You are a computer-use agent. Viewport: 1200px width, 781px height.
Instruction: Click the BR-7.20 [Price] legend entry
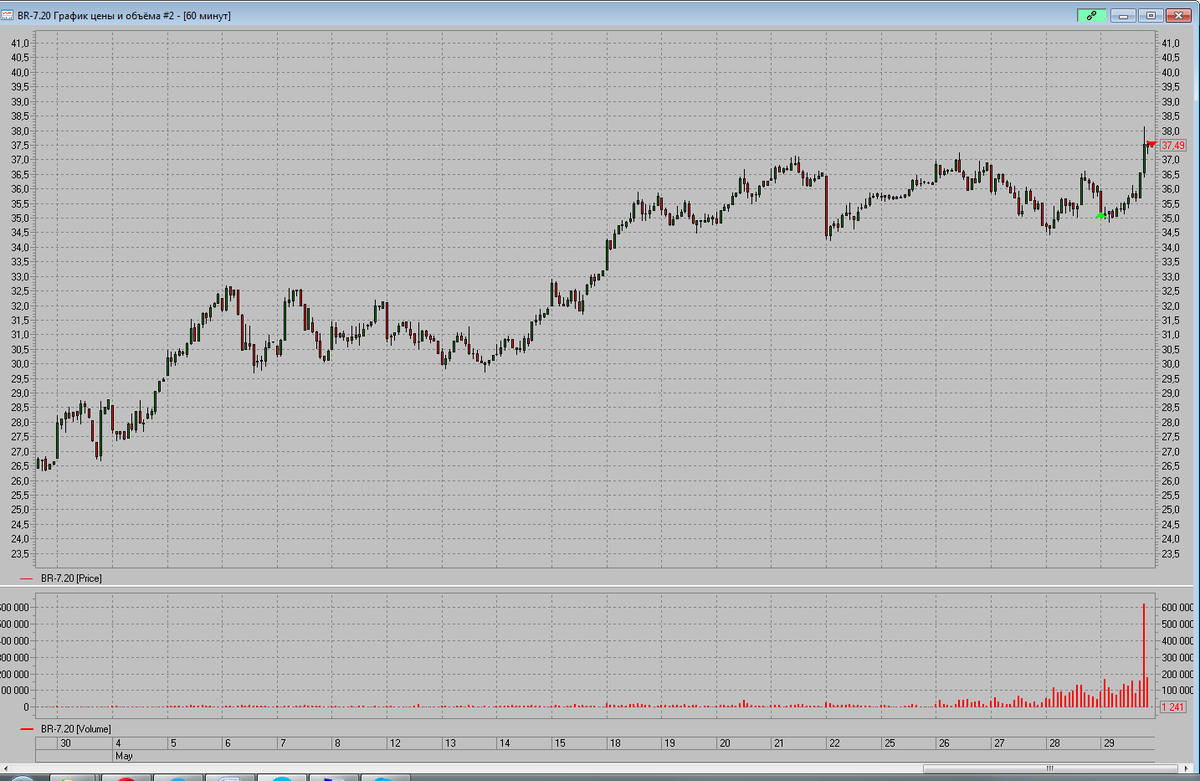69,578
